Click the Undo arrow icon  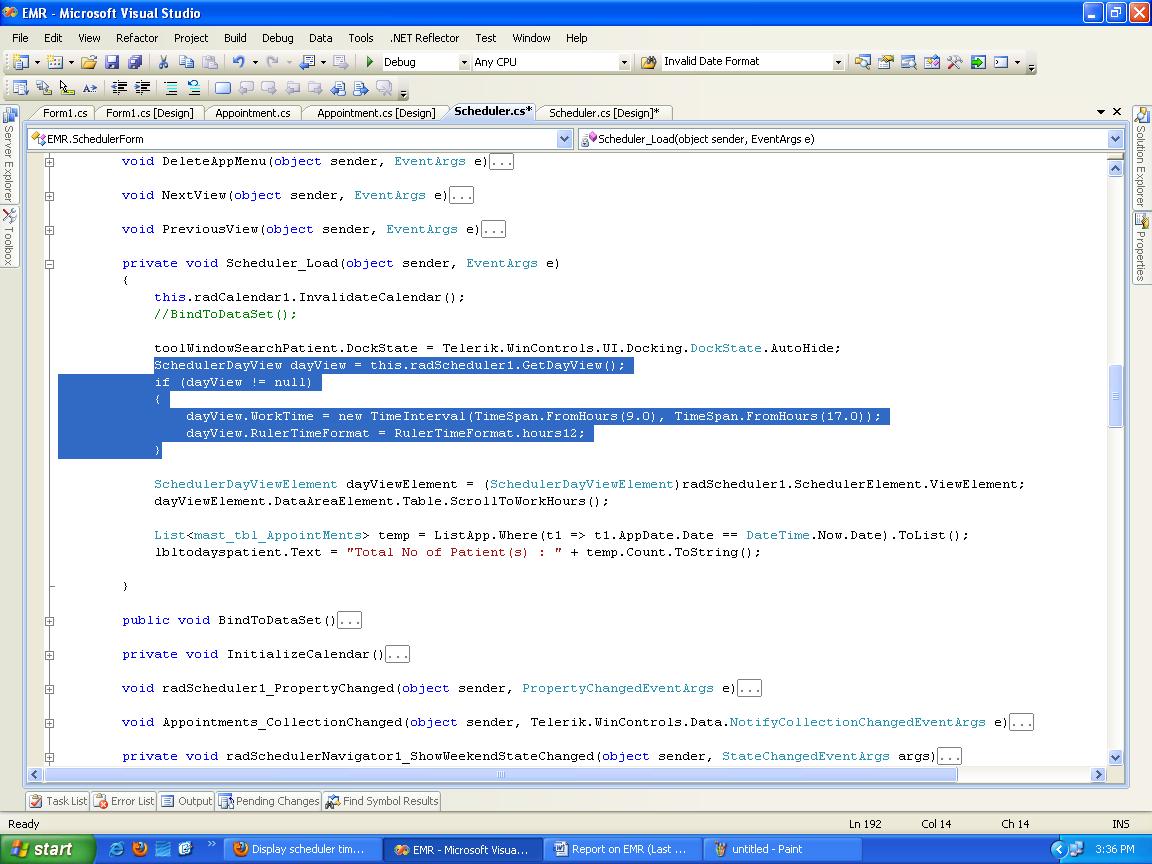pos(239,62)
